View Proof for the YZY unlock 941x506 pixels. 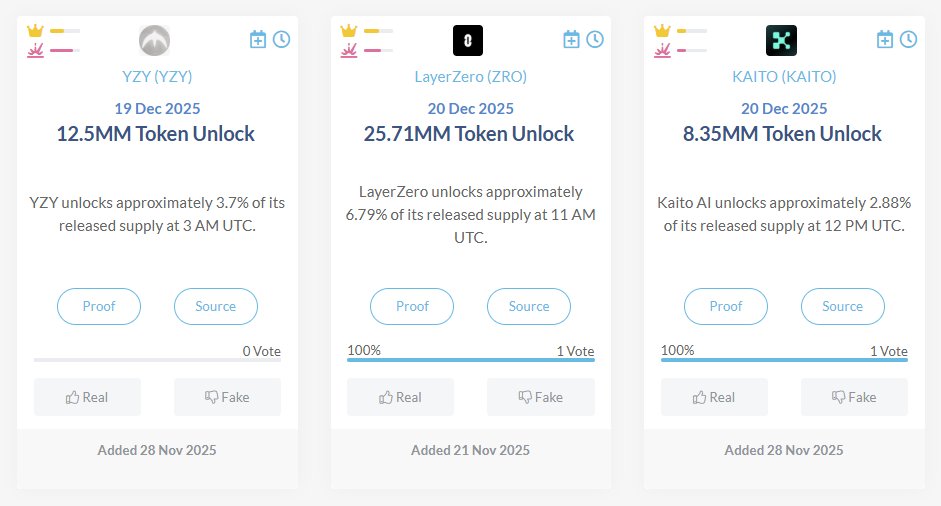pyautogui.click(x=99, y=306)
